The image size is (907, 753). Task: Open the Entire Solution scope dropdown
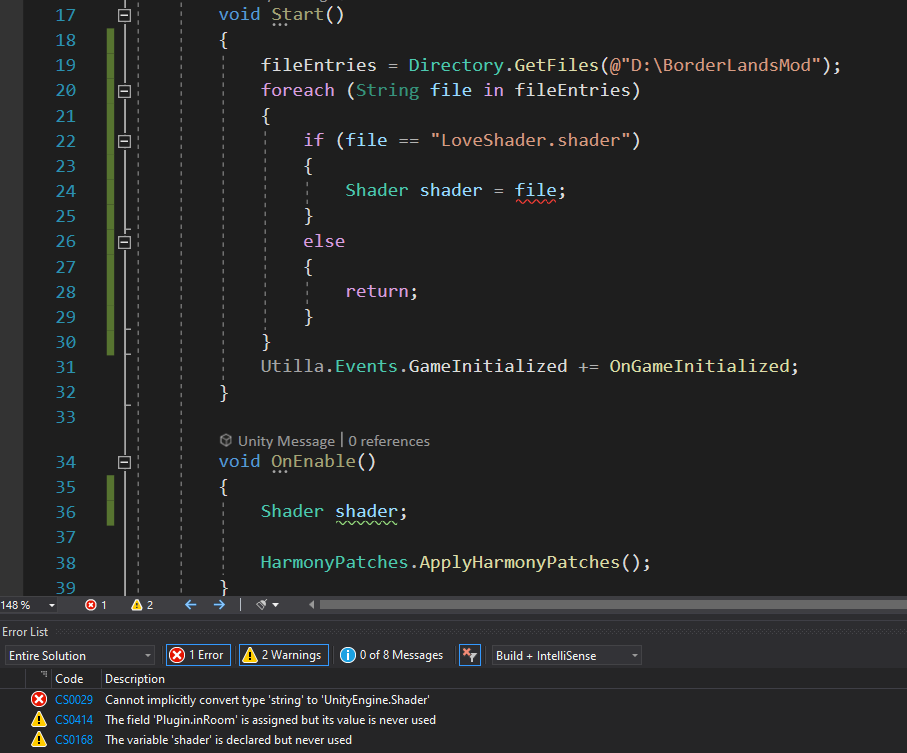coord(79,656)
